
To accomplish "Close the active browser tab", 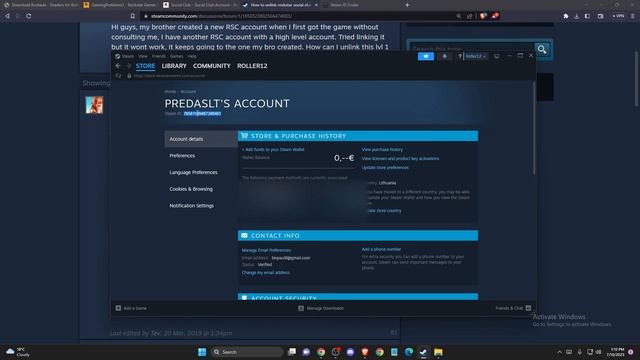I will 316,5.
